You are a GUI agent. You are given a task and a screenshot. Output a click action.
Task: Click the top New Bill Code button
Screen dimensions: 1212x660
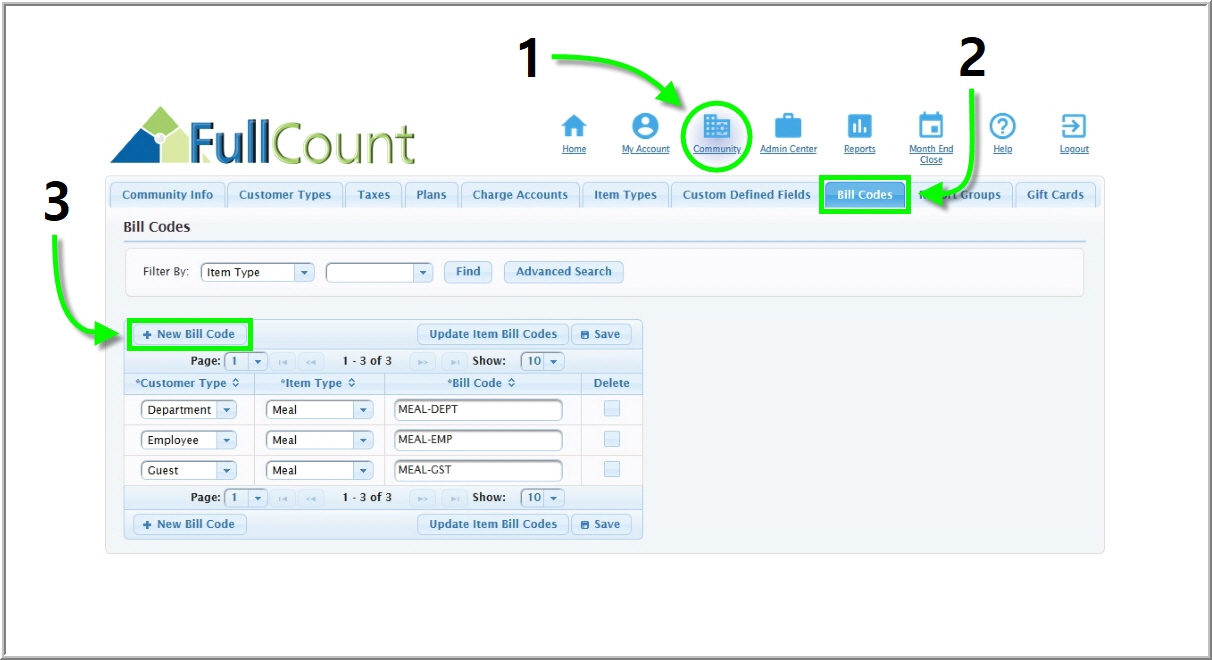[189, 334]
